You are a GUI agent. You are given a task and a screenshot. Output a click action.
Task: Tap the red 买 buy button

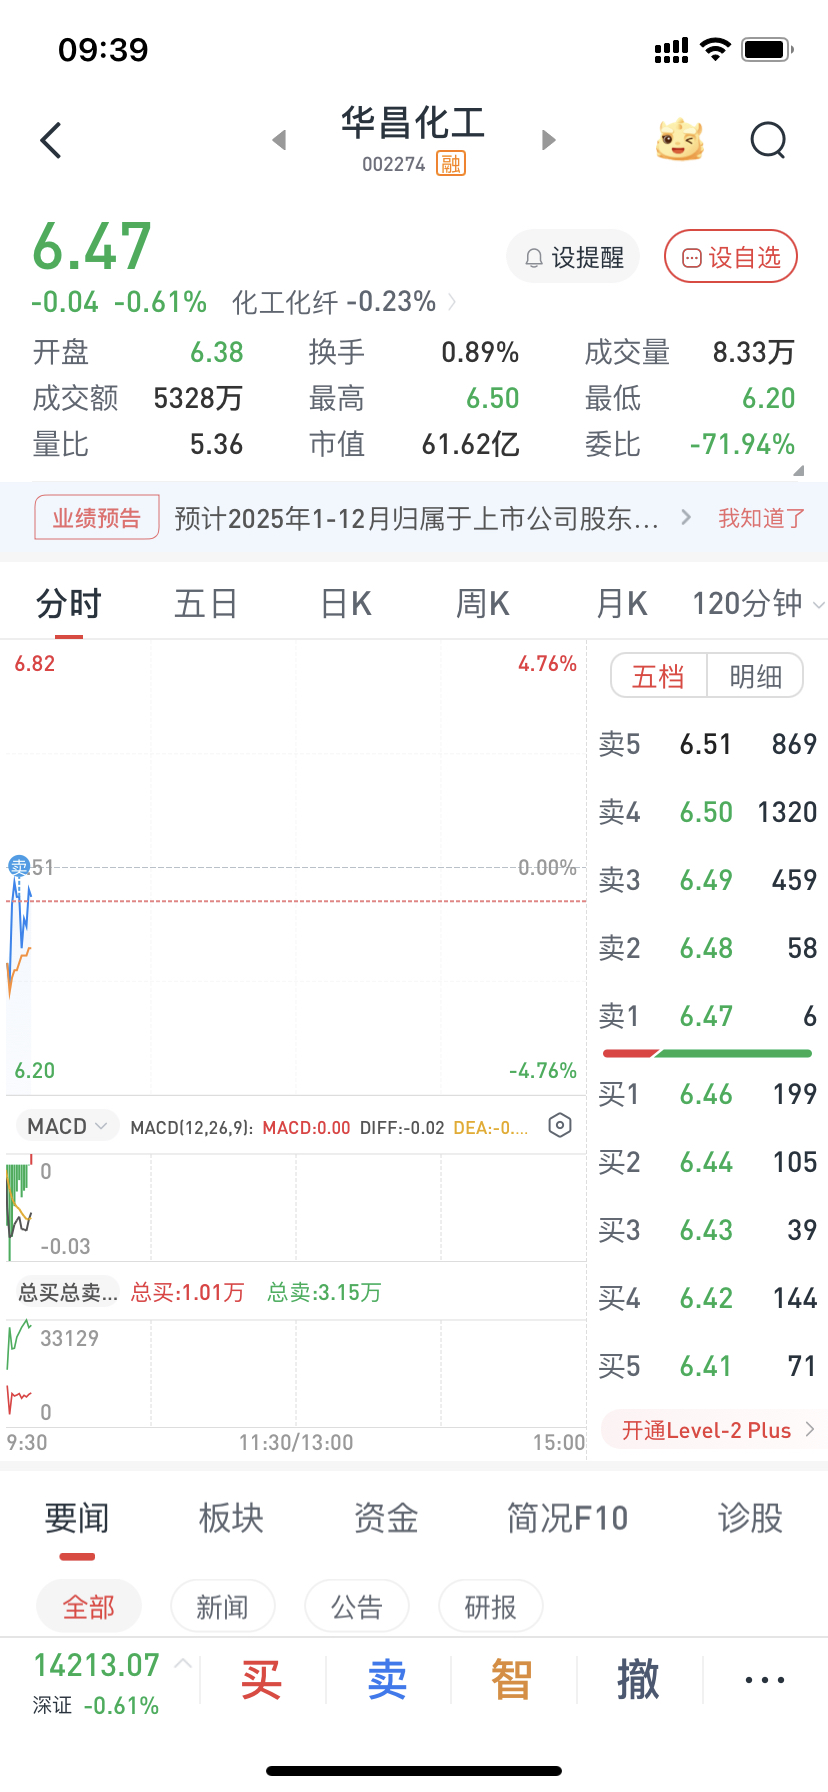[x=262, y=1680]
